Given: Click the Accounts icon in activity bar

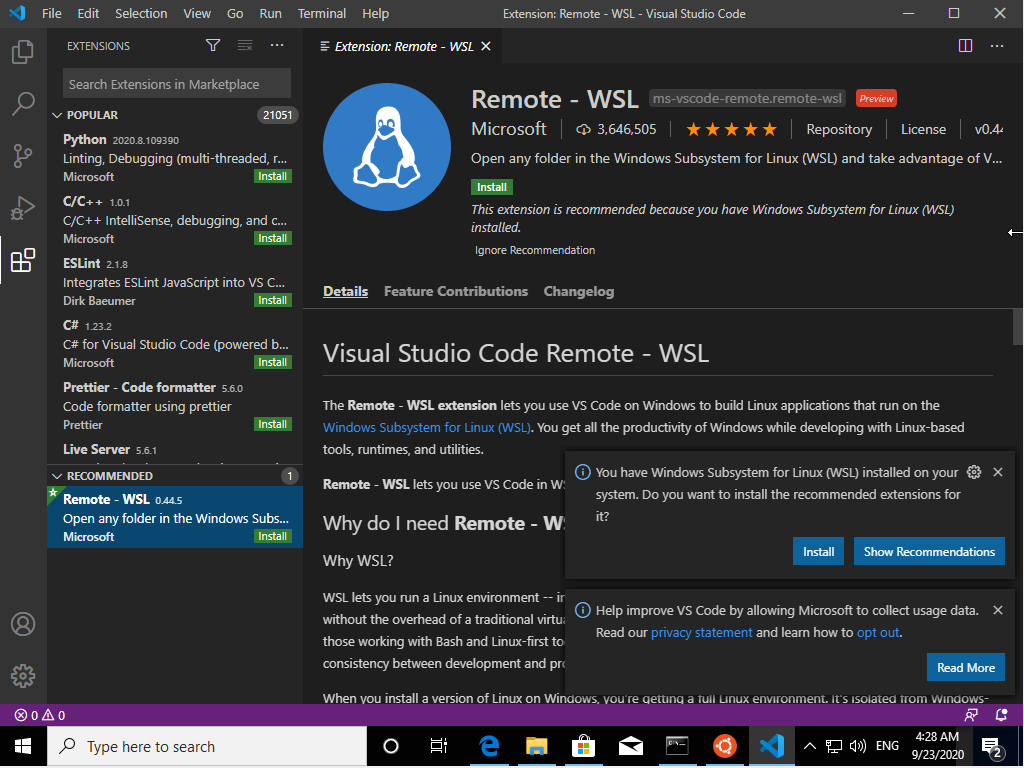Looking at the screenshot, I should pos(23,624).
